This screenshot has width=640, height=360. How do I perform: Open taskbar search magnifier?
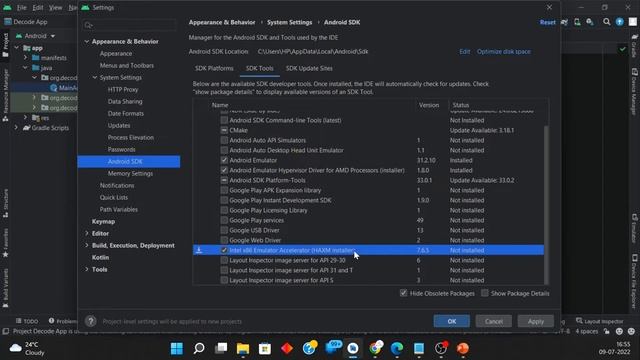click(x=199, y=349)
